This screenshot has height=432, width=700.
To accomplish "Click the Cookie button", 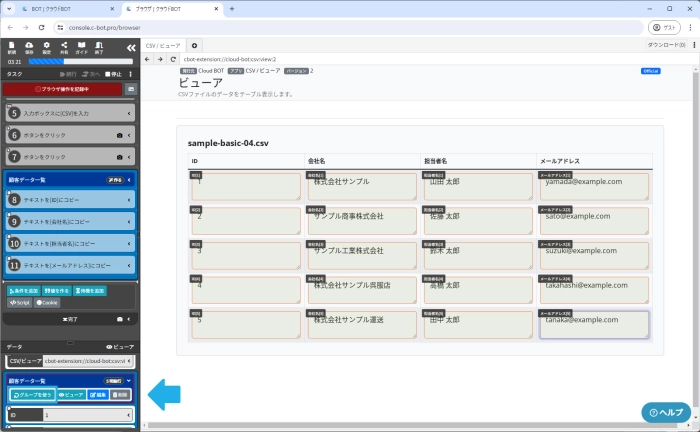I will pos(47,302).
